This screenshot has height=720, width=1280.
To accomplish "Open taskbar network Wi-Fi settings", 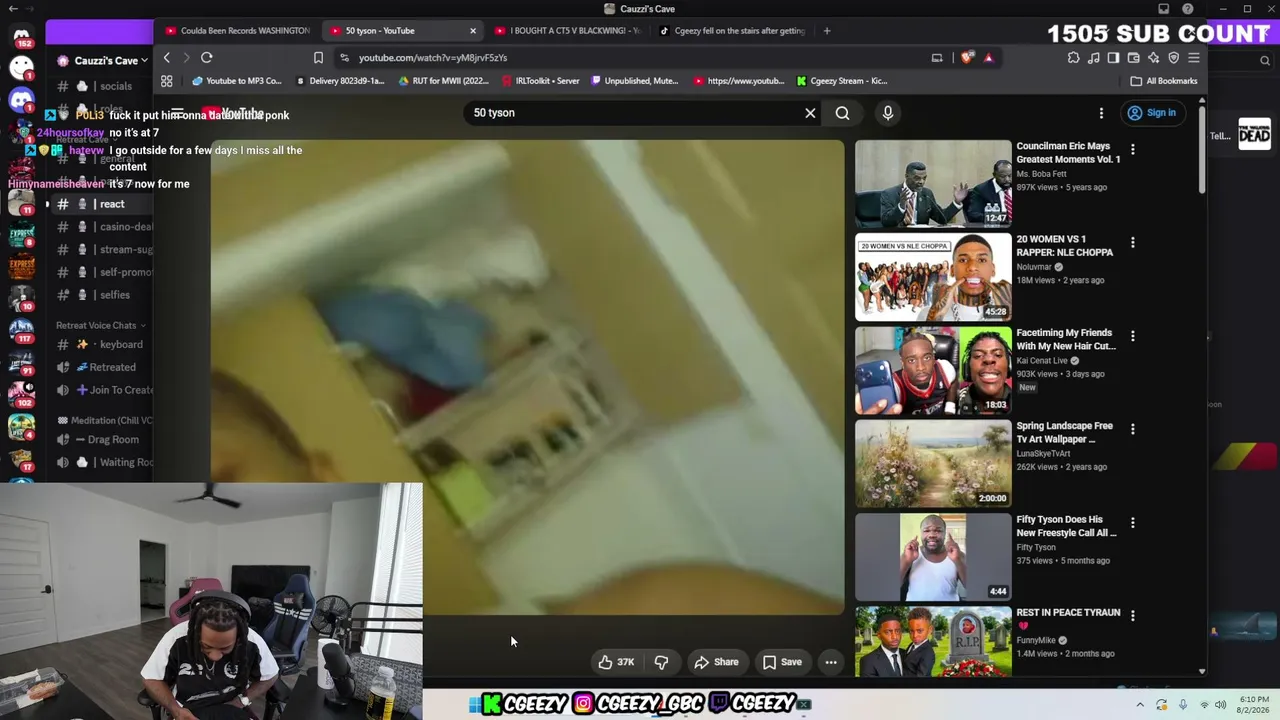I will click(1204, 705).
